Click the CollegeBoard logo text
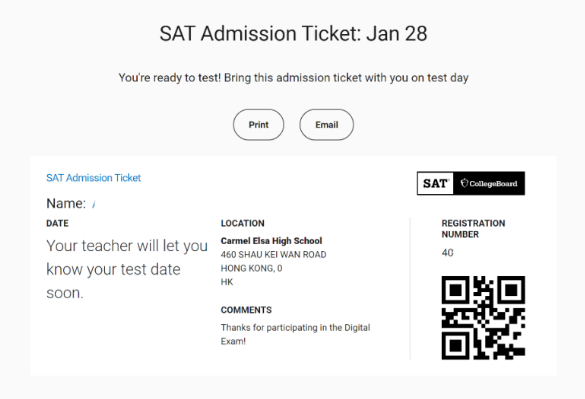The height and width of the screenshot is (399, 585). tap(493, 184)
